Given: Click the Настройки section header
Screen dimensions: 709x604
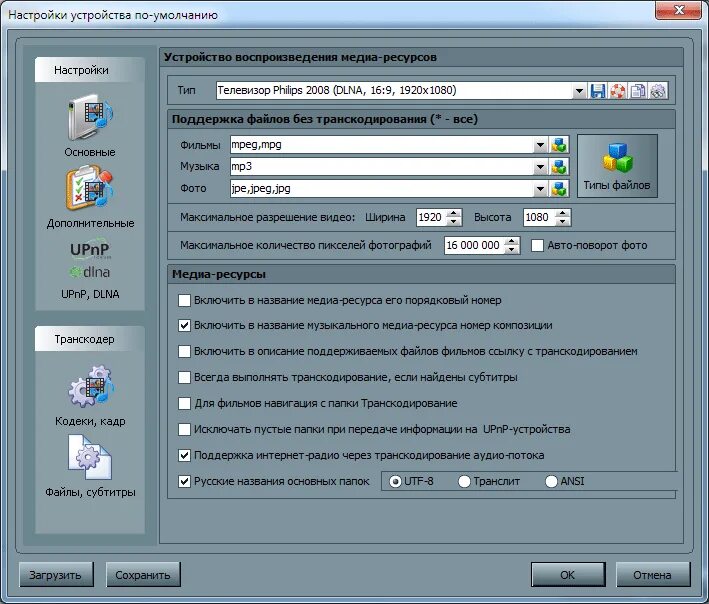Looking at the screenshot, I should pyautogui.click(x=90, y=70).
